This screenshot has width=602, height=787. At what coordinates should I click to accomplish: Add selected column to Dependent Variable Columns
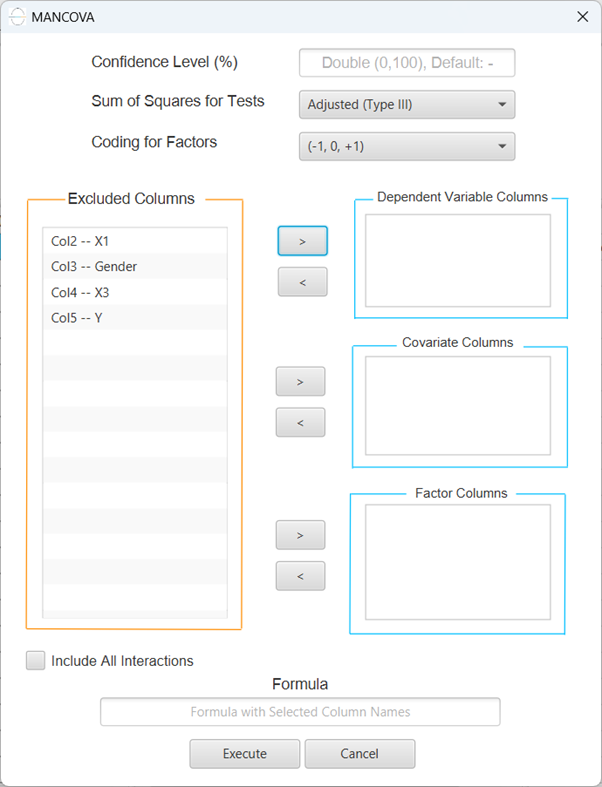click(302, 241)
